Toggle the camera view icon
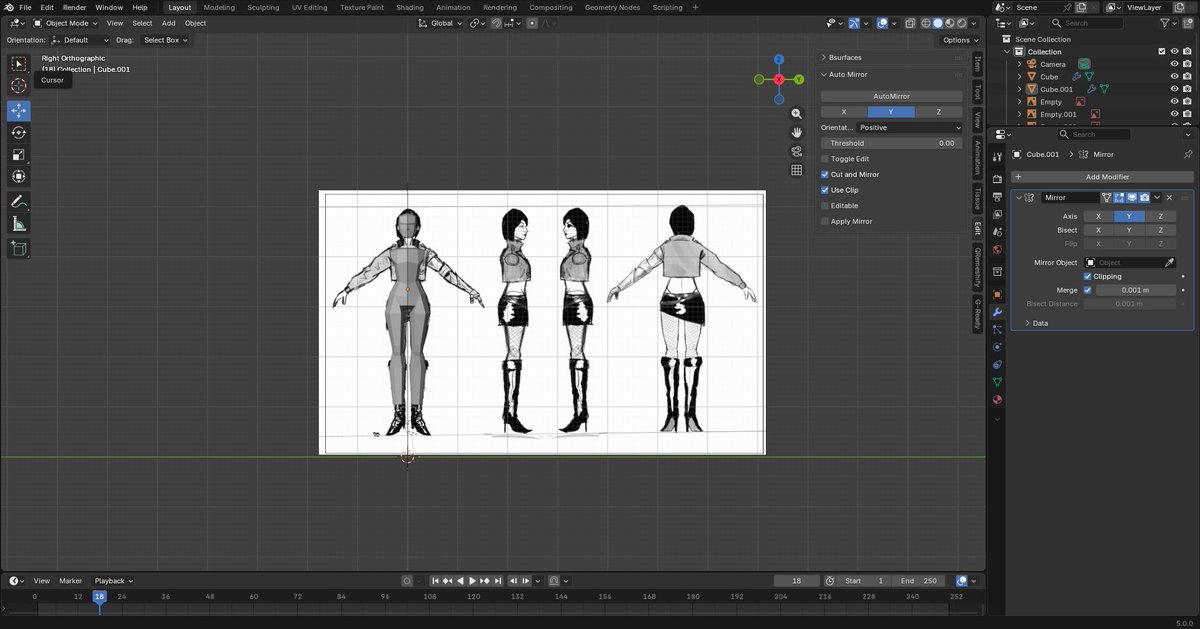1200x629 pixels. pyautogui.click(x=797, y=151)
